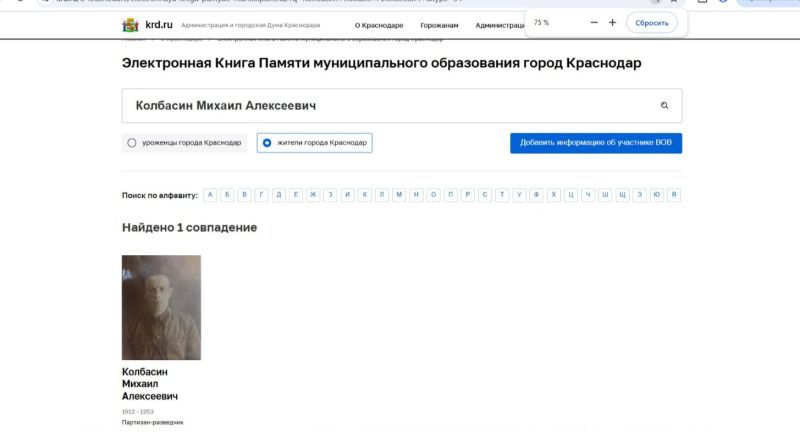Open the Колбасин Михаил Алексеевич result name link
The image size is (800, 432).
pos(149,384)
